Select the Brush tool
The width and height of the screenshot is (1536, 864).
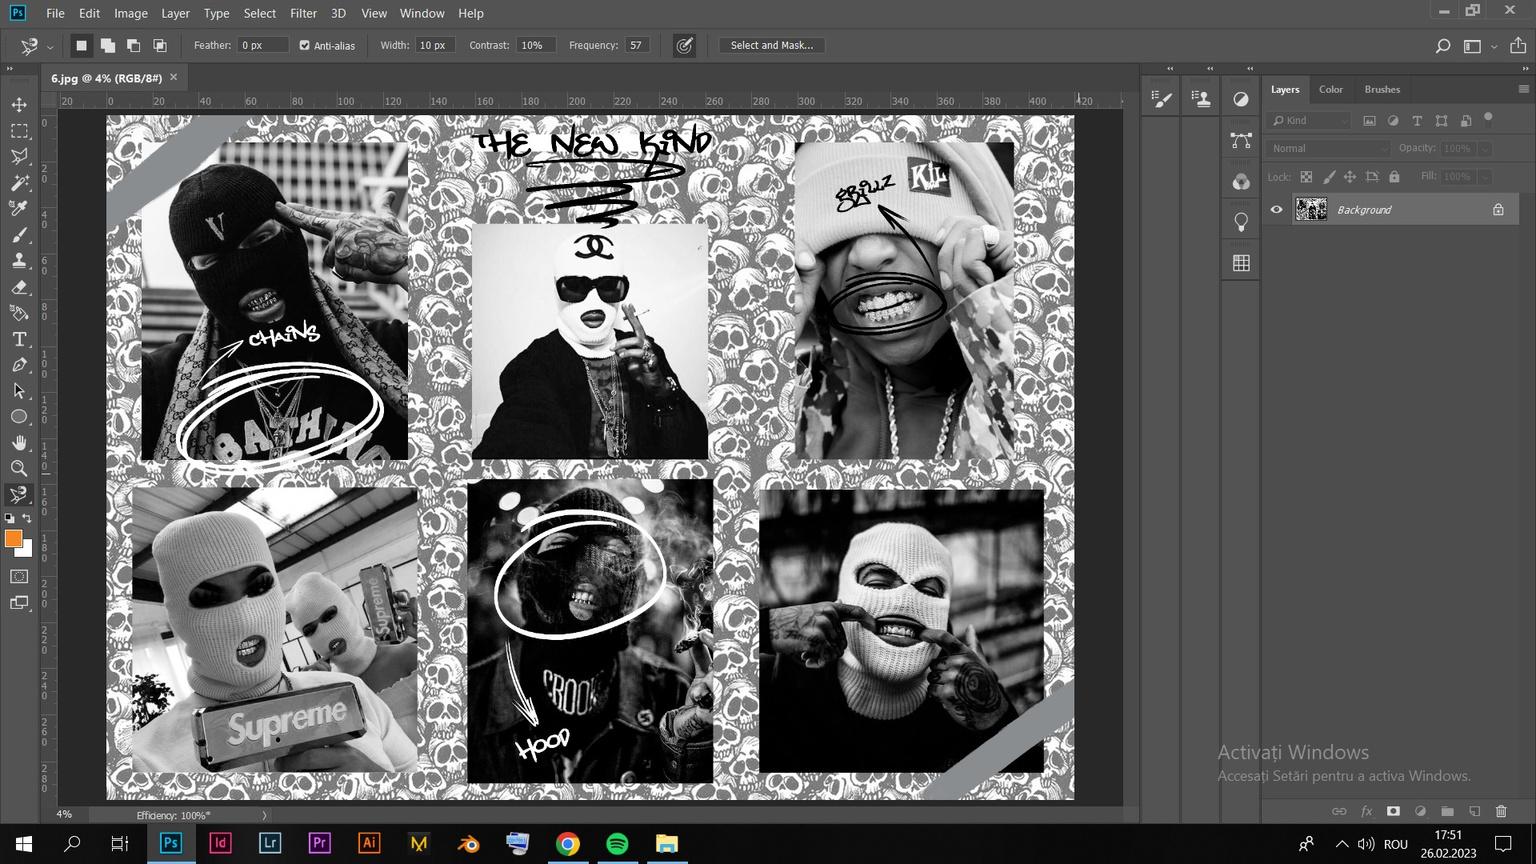coord(19,235)
